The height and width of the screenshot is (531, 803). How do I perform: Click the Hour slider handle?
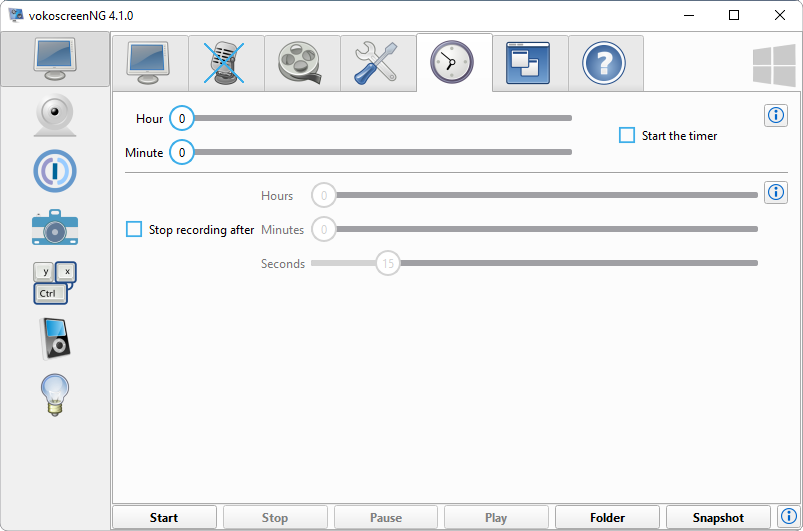pyautogui.click(x=181, y=118)
